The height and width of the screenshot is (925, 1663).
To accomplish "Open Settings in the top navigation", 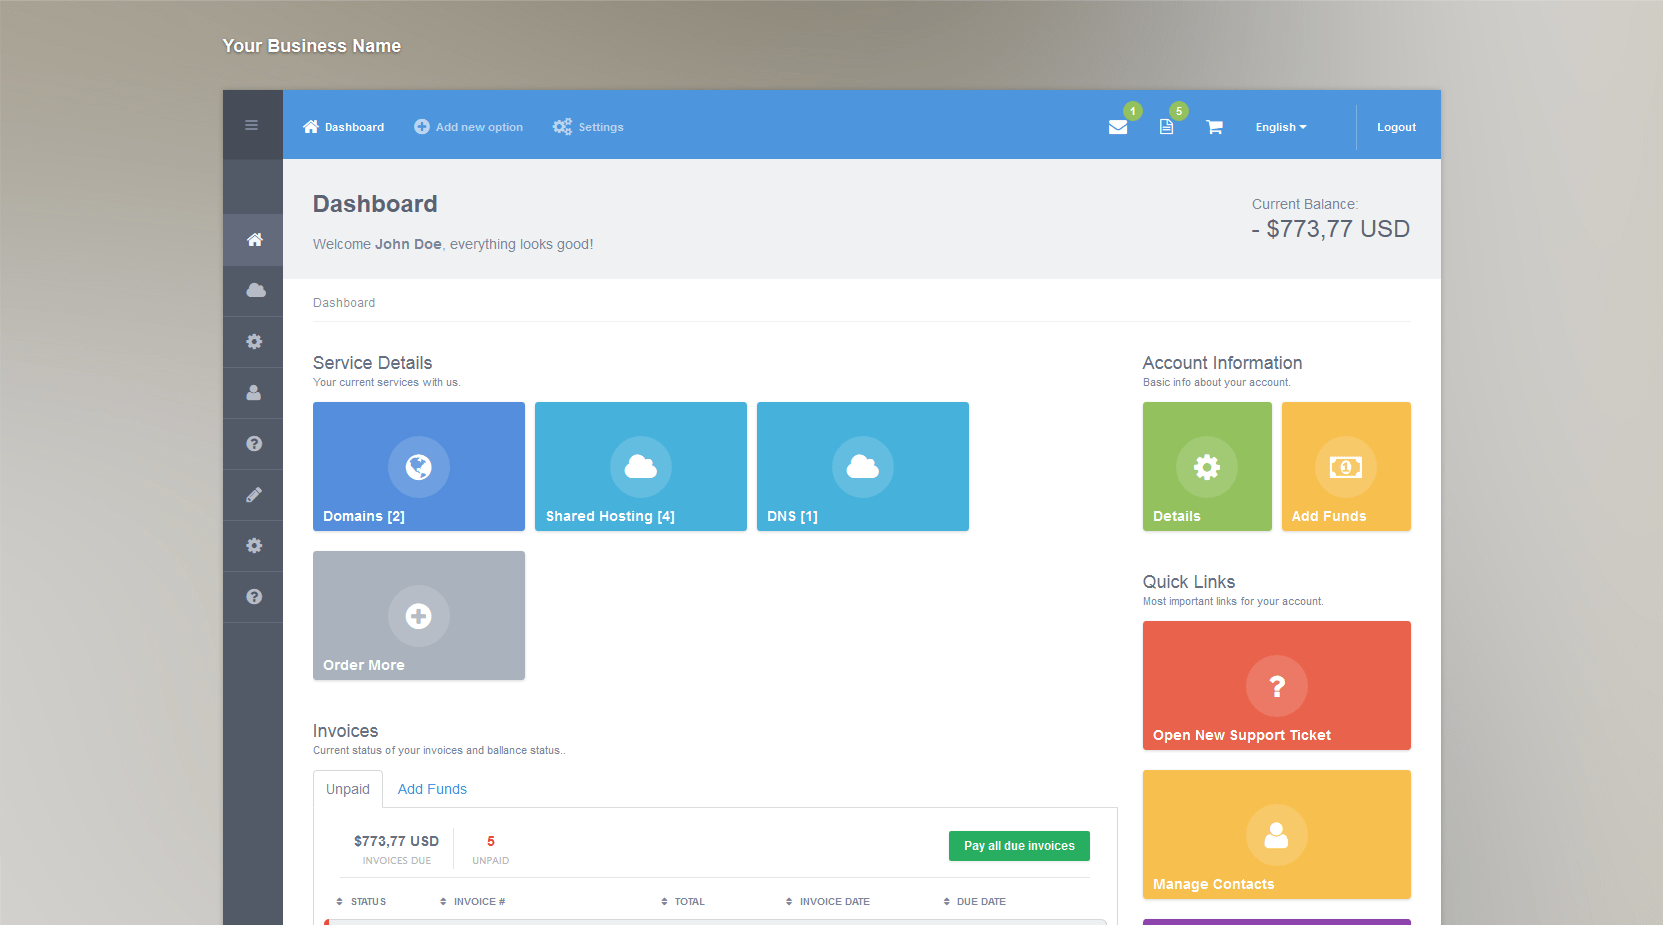I will click(588, 127).
